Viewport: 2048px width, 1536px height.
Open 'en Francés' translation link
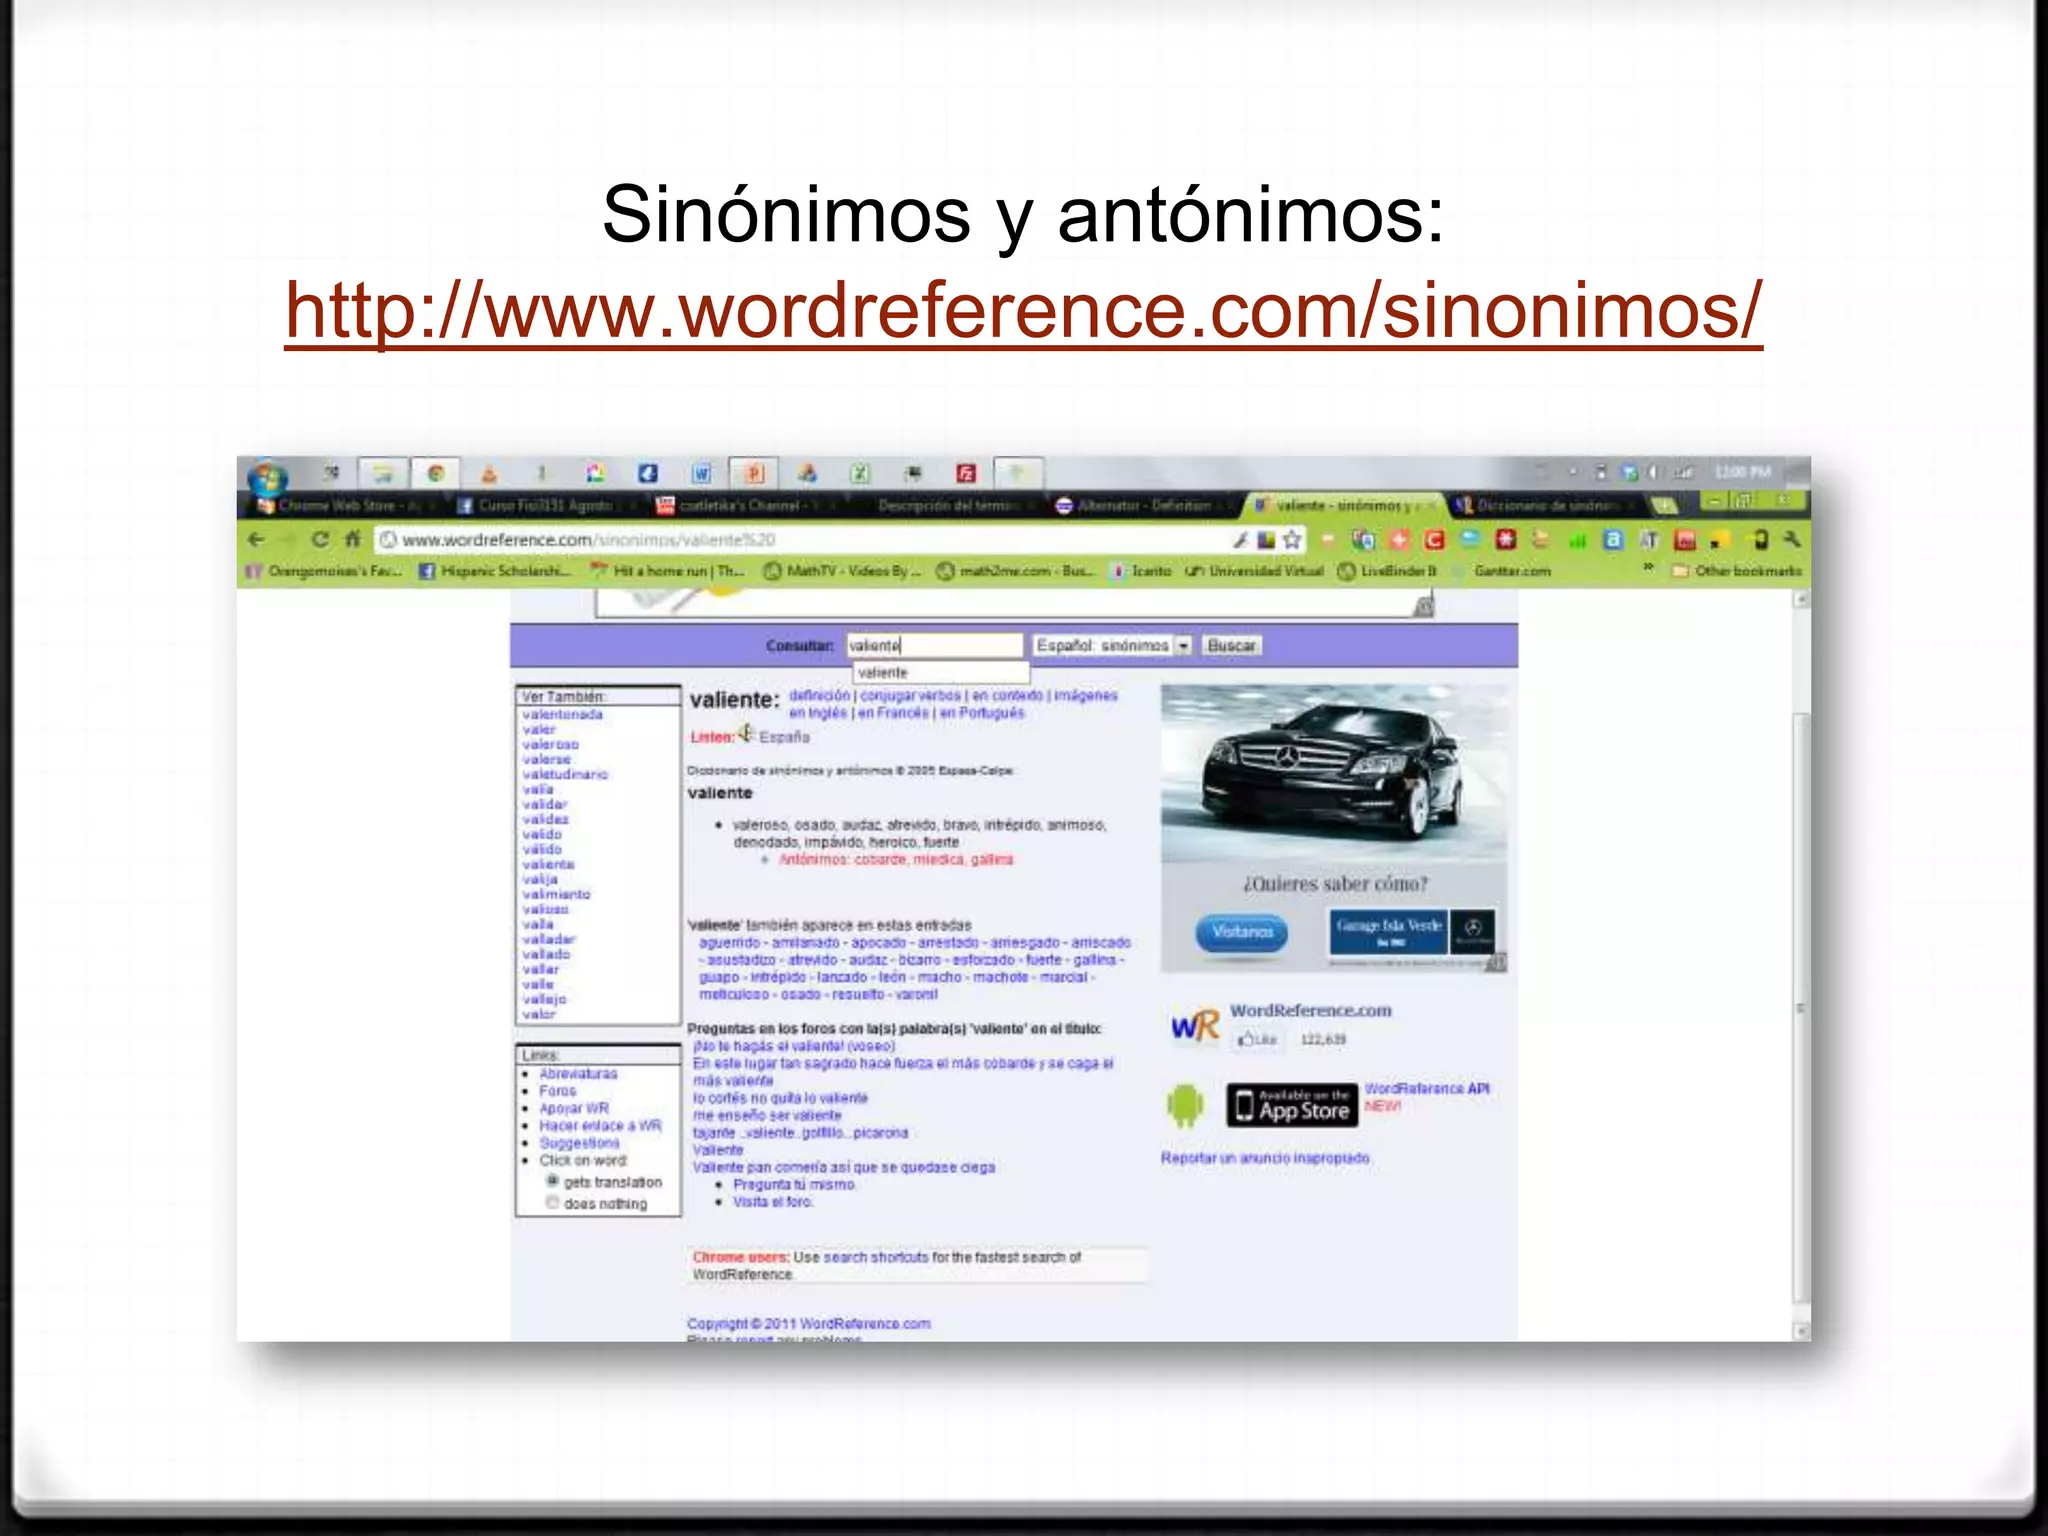(x=893, y=713)
